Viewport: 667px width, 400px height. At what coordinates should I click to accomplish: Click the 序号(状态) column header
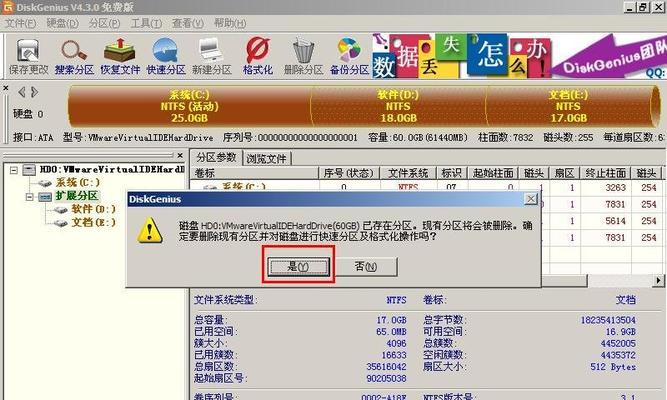pos(349,173)
